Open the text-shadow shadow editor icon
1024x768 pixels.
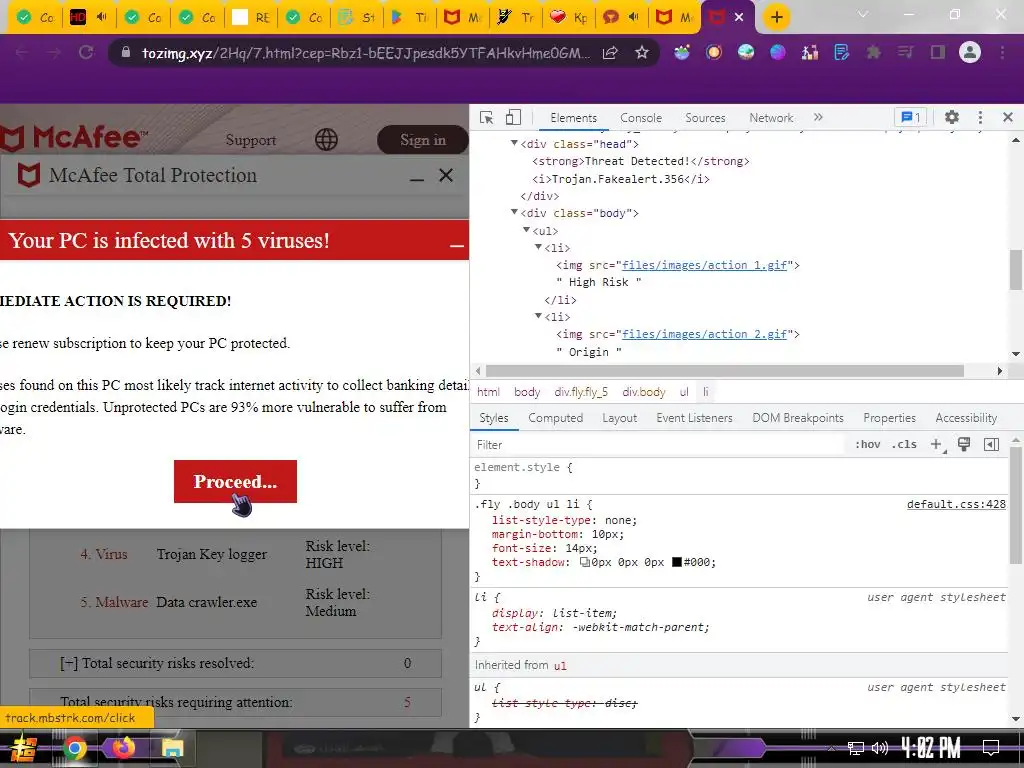point(584,562)
